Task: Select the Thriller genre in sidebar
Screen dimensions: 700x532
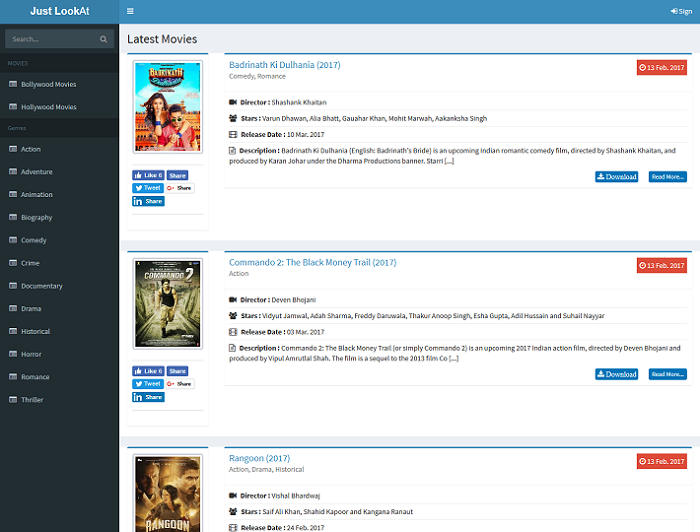Action: (x=32, y=400)
